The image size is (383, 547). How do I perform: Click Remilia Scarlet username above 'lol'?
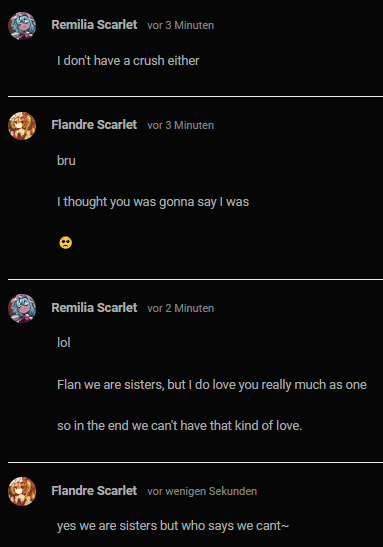pos(94,308)
